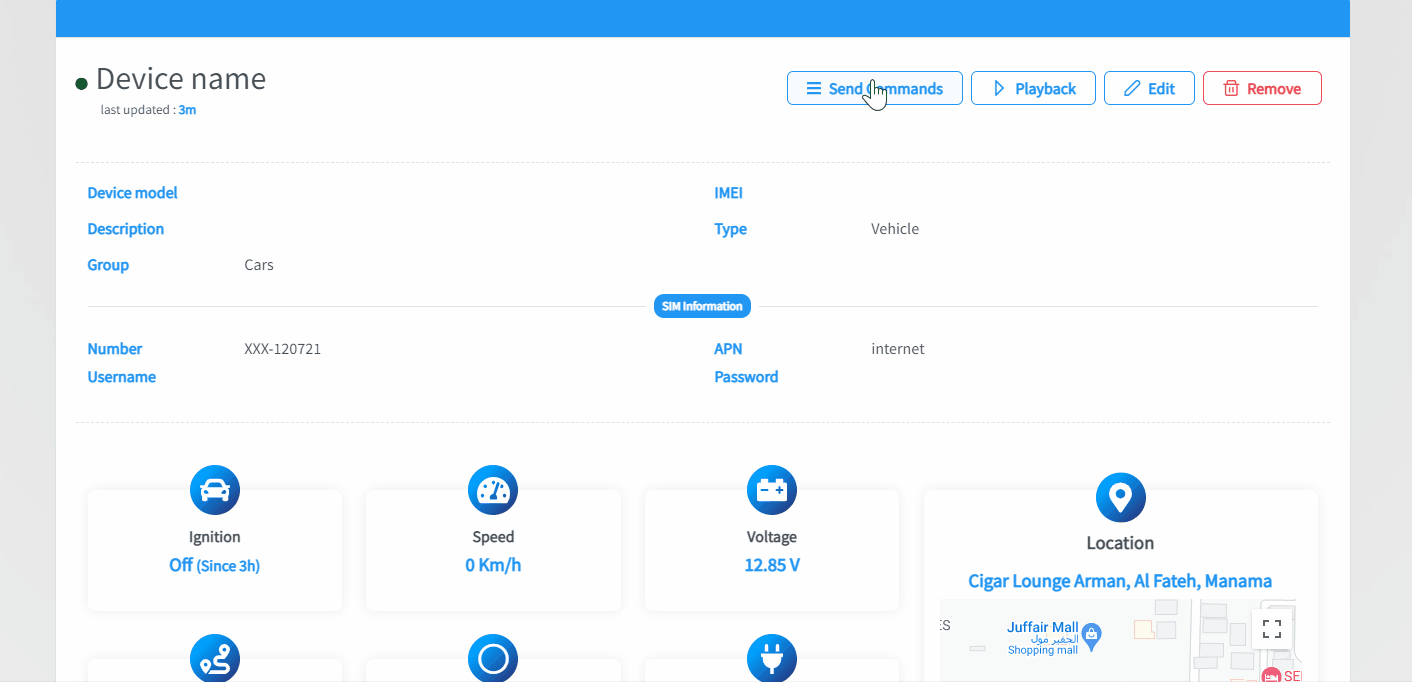Open the Send Commands menu
This screenshot has height=682, width=1412.
click(x=875, y=88)
